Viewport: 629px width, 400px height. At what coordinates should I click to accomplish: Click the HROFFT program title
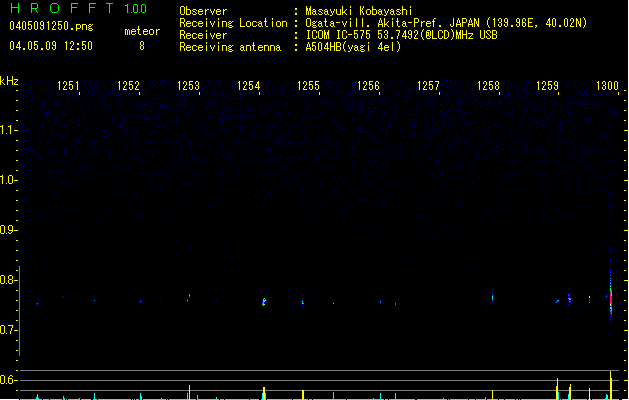pos(61,8)
